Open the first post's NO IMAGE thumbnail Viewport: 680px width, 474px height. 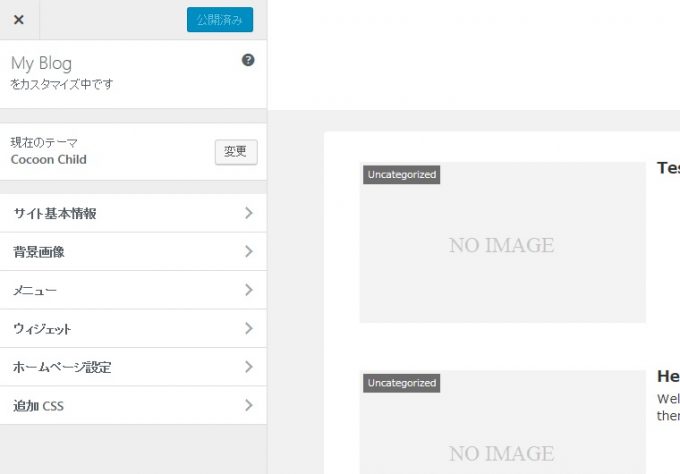[502, 245]
